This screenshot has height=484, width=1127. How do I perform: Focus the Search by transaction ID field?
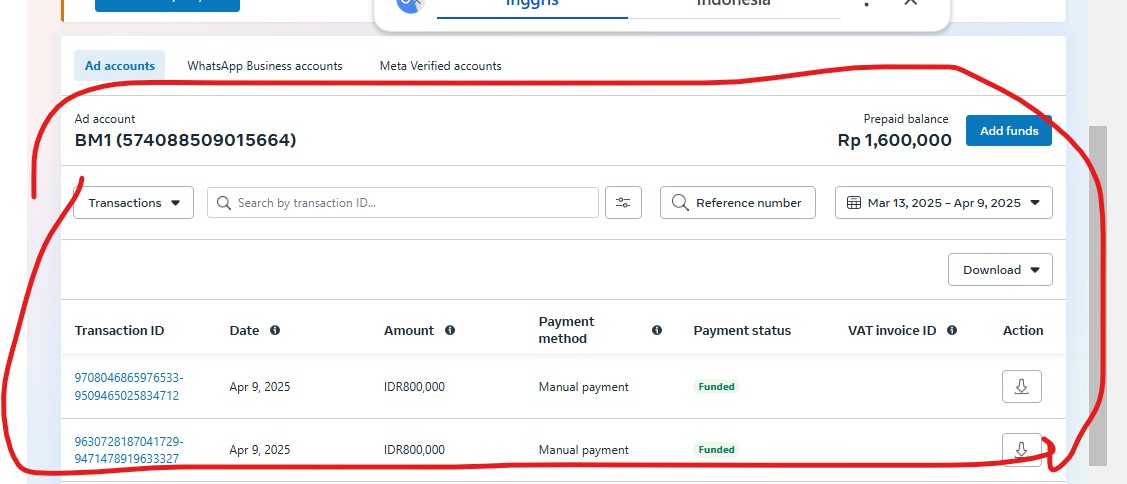(x=410, y=203)
